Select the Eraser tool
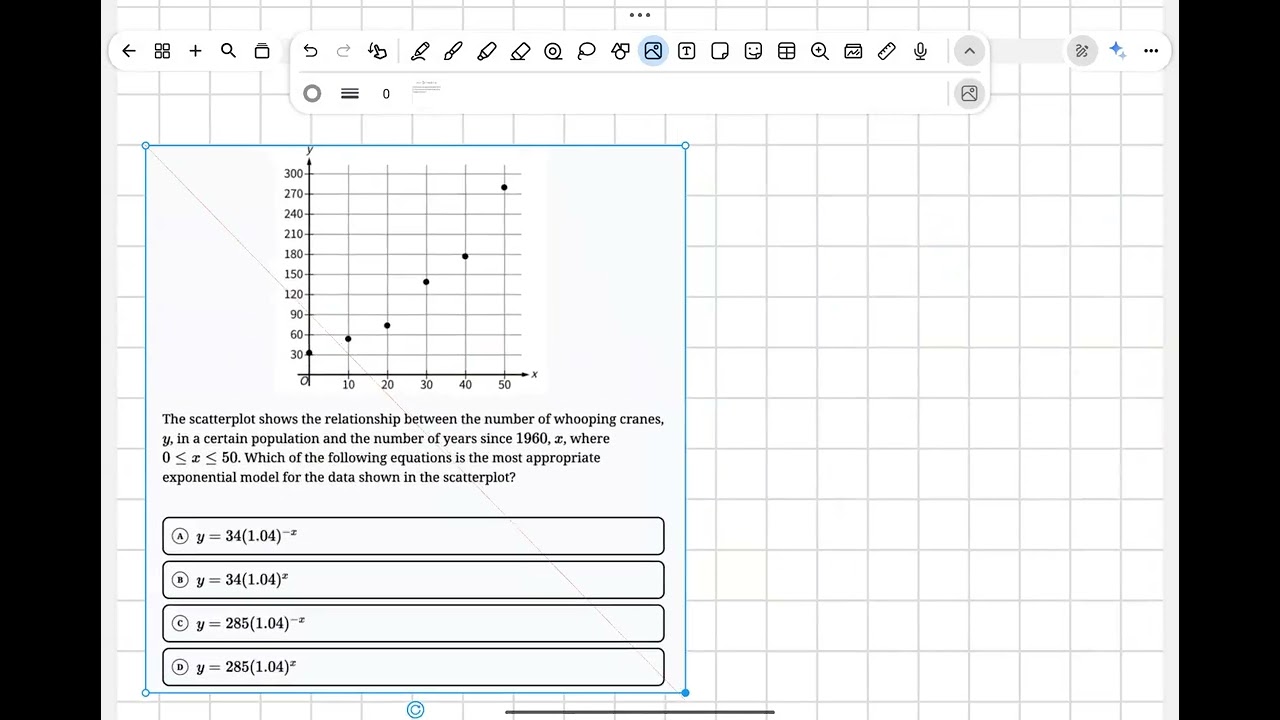 520,51
